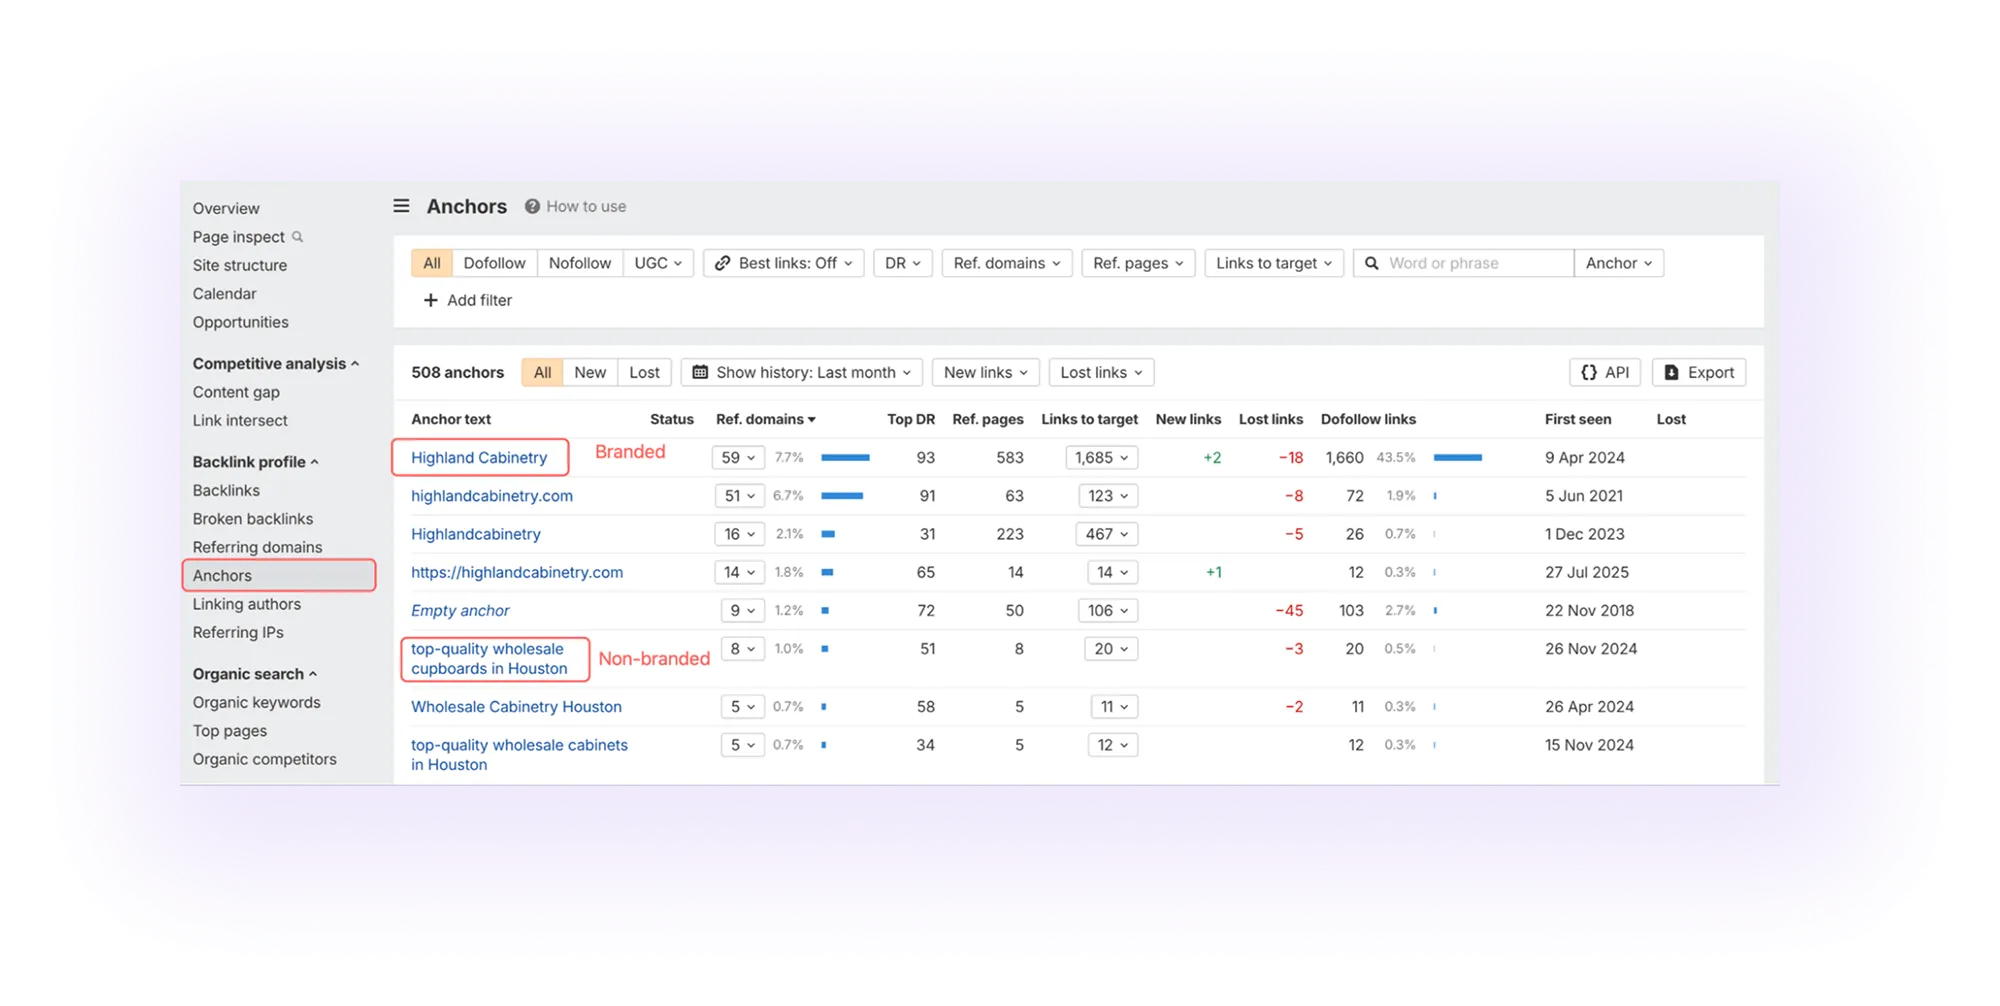Switch to the Nofollow links filter
2000x1006 pixels.
point(580,263)
